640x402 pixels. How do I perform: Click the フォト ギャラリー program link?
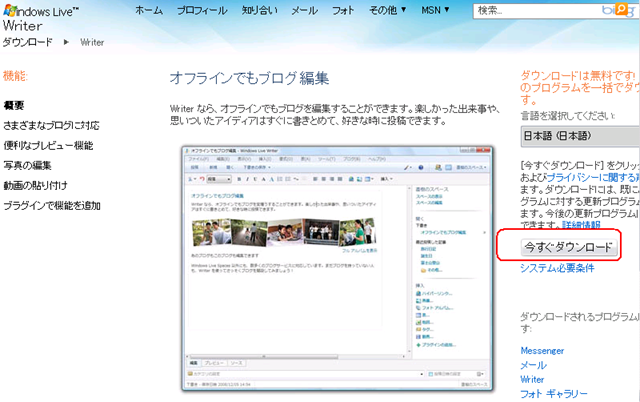[x=554, y=394]
